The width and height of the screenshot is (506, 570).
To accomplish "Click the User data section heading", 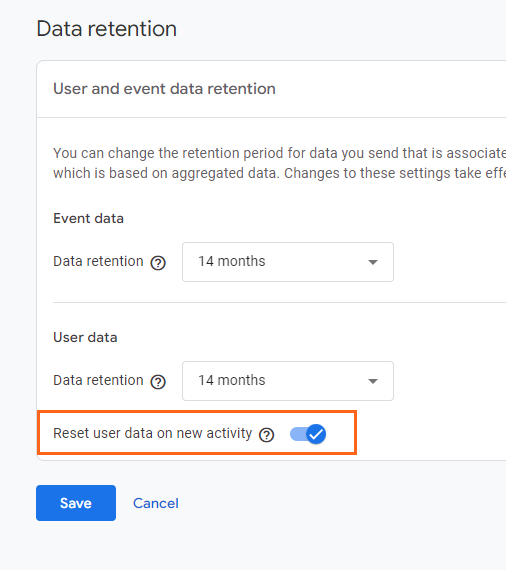I will tap(85, 337).
